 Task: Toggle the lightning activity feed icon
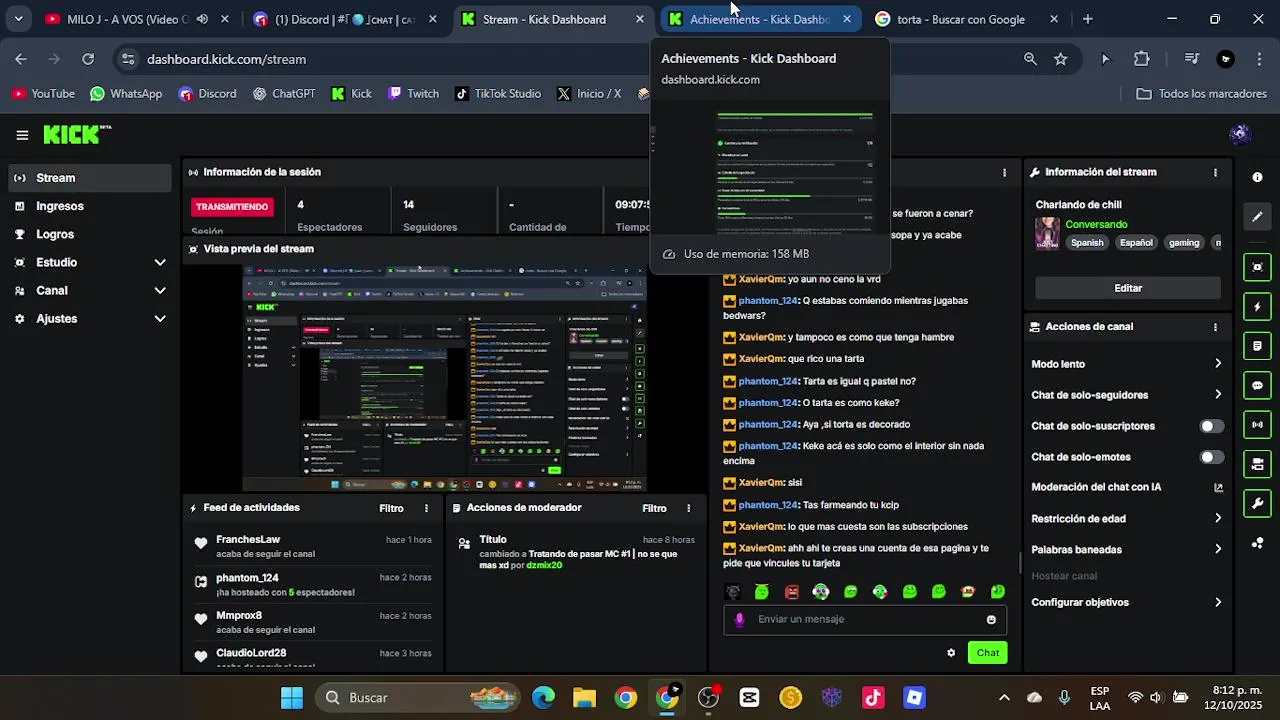pos(1257,307)
